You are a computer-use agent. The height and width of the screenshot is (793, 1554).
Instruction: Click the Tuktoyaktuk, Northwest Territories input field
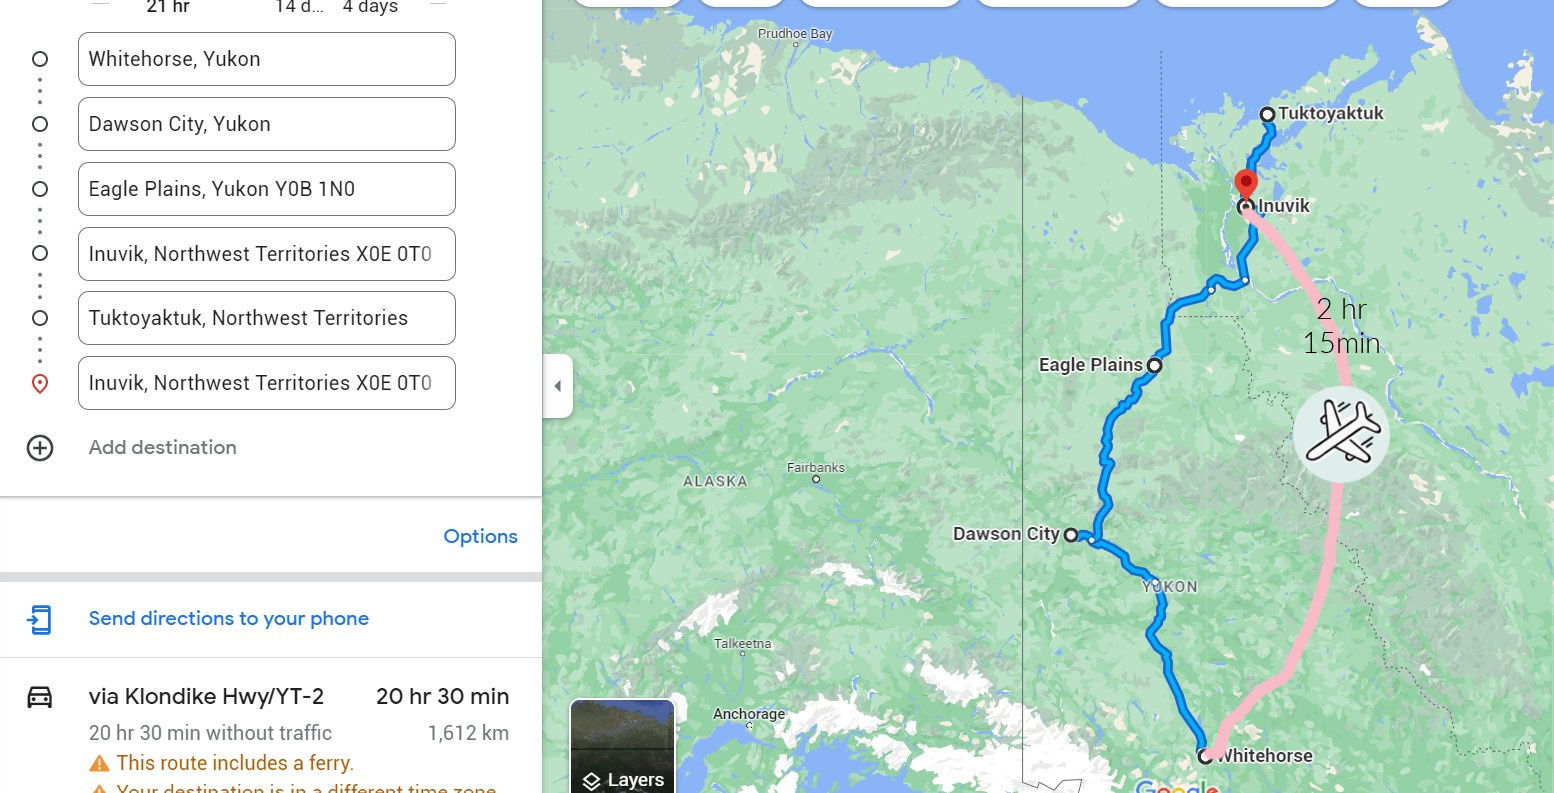(x=267, y=318)
